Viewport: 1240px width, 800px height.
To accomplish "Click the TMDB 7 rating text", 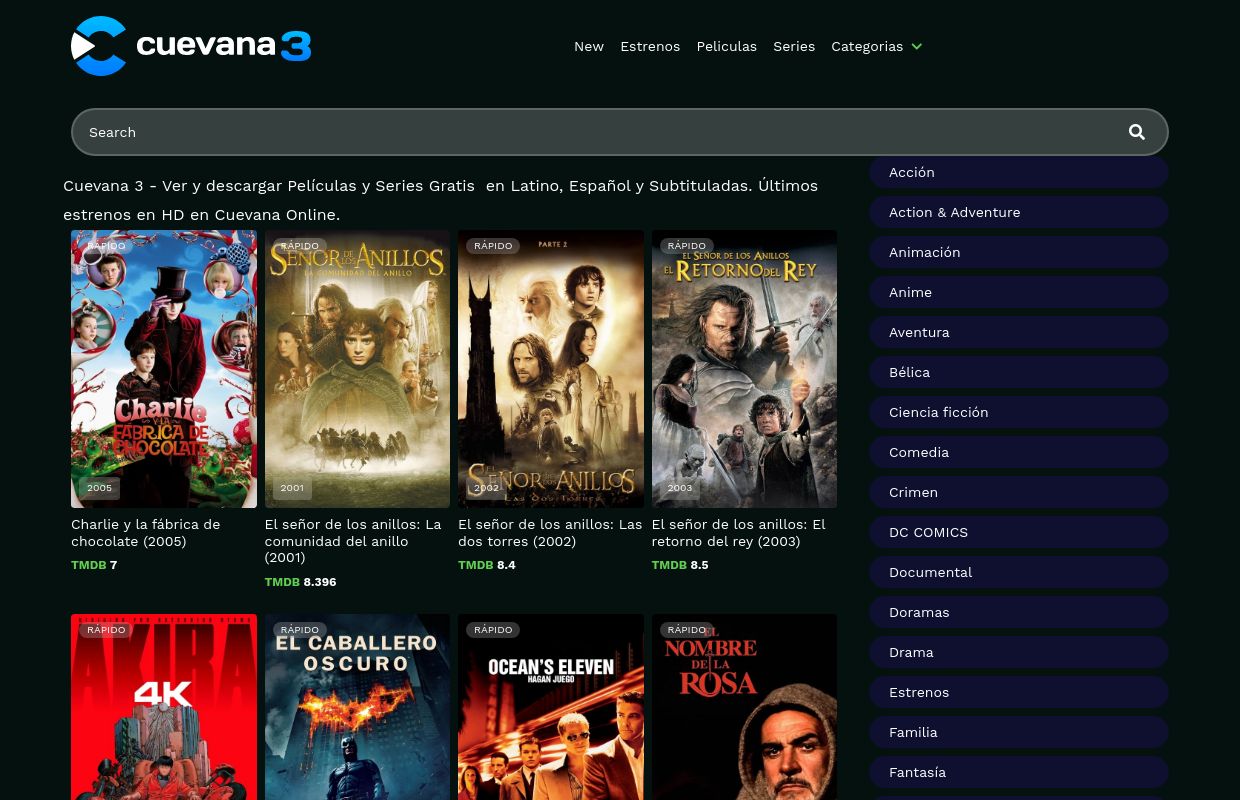I will click(94, 565).
